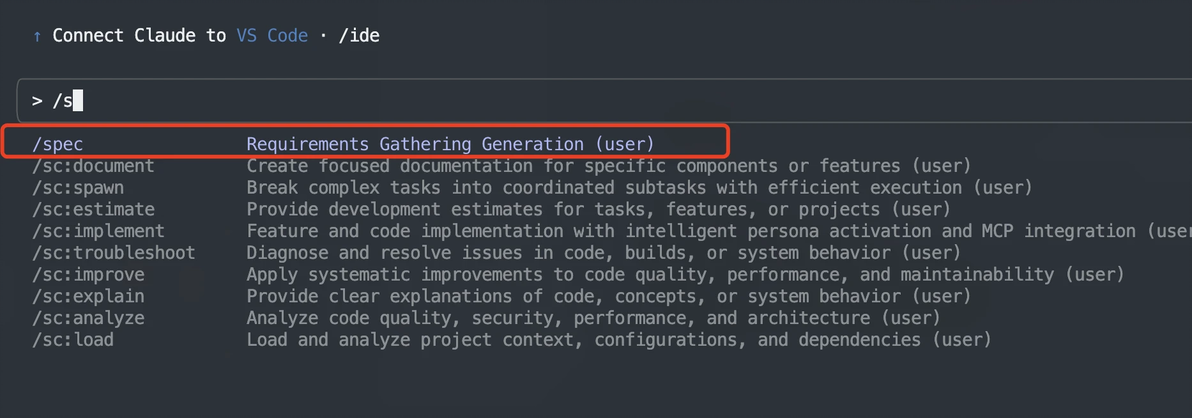Choose the /sc:troubleshoot command
The image size is (1192, 418).
[113, 253]
